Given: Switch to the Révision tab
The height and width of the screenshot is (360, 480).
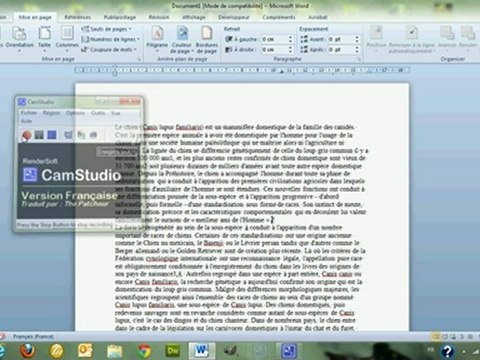Looking at the screenshot, I should click(159, 17).
